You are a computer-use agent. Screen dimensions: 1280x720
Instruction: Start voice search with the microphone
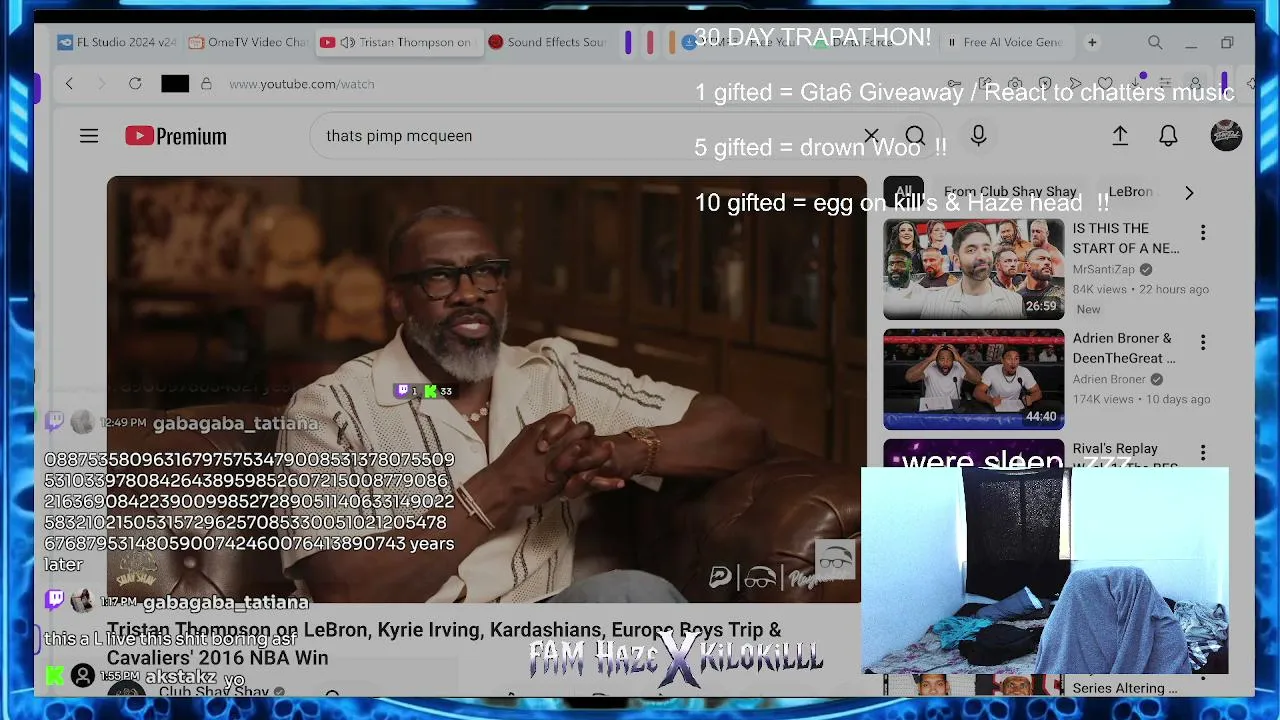[978, 136]
